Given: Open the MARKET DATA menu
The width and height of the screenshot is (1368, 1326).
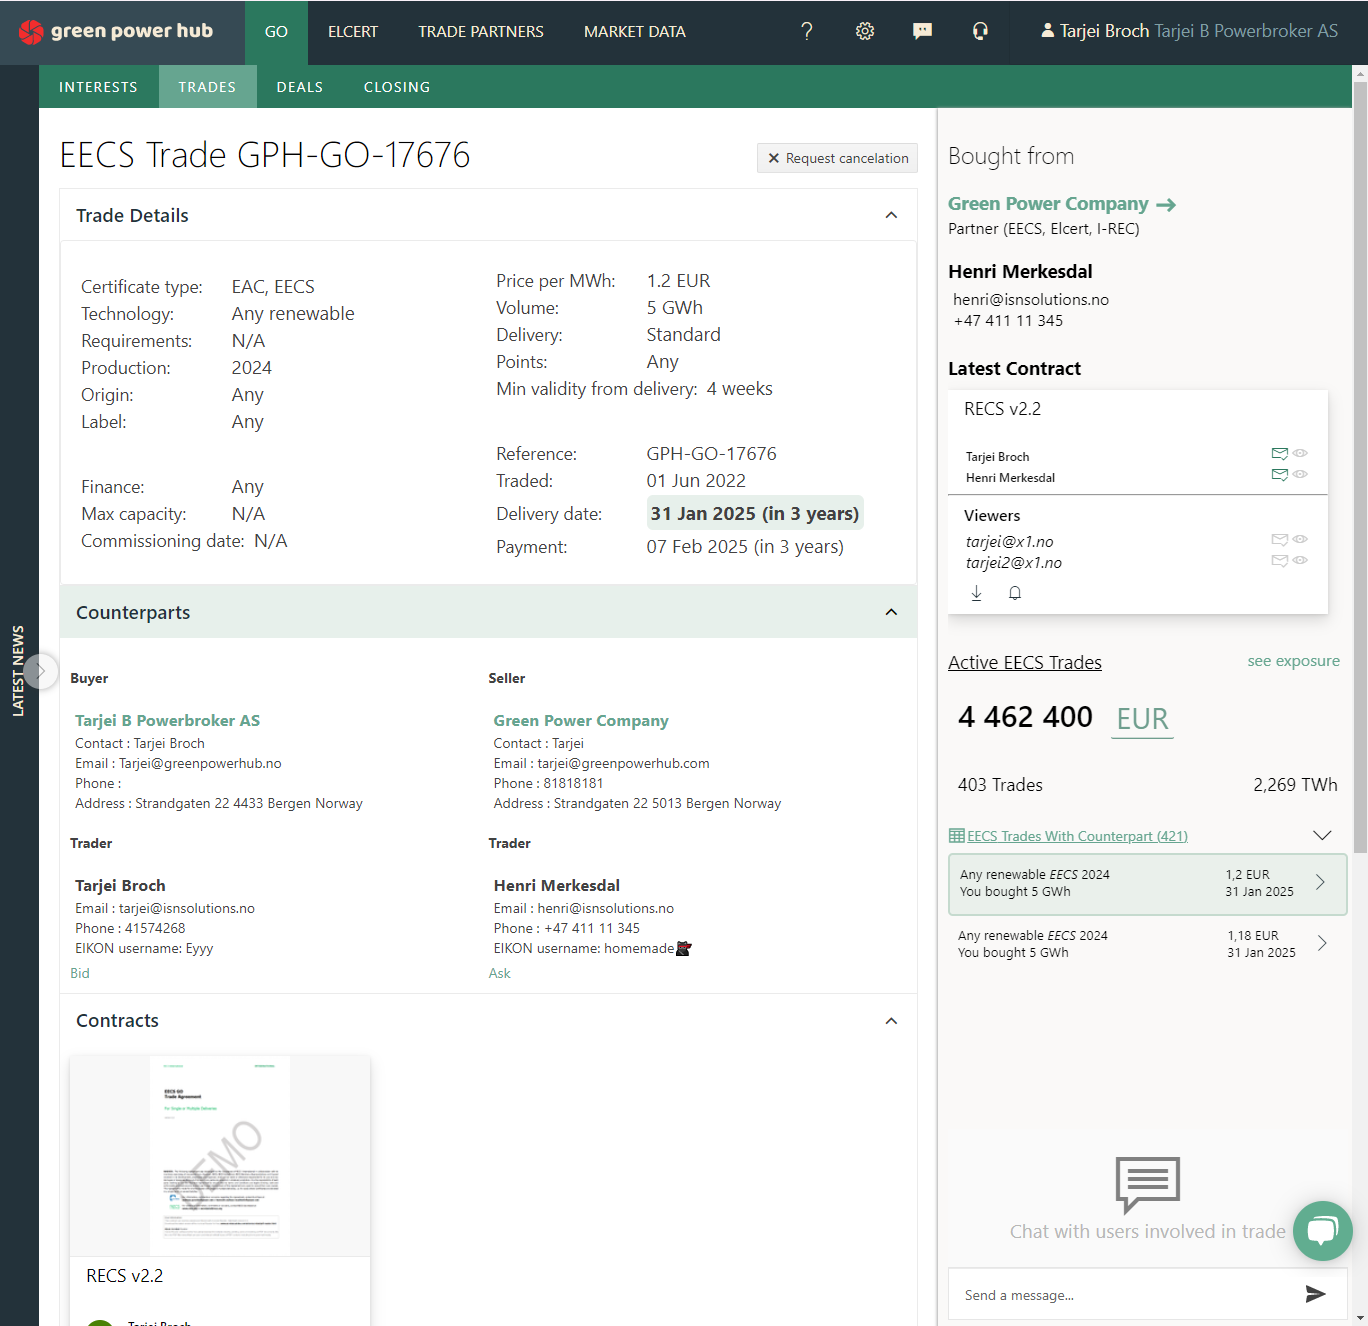Looking at the screenshot, I should pos(634,32).
